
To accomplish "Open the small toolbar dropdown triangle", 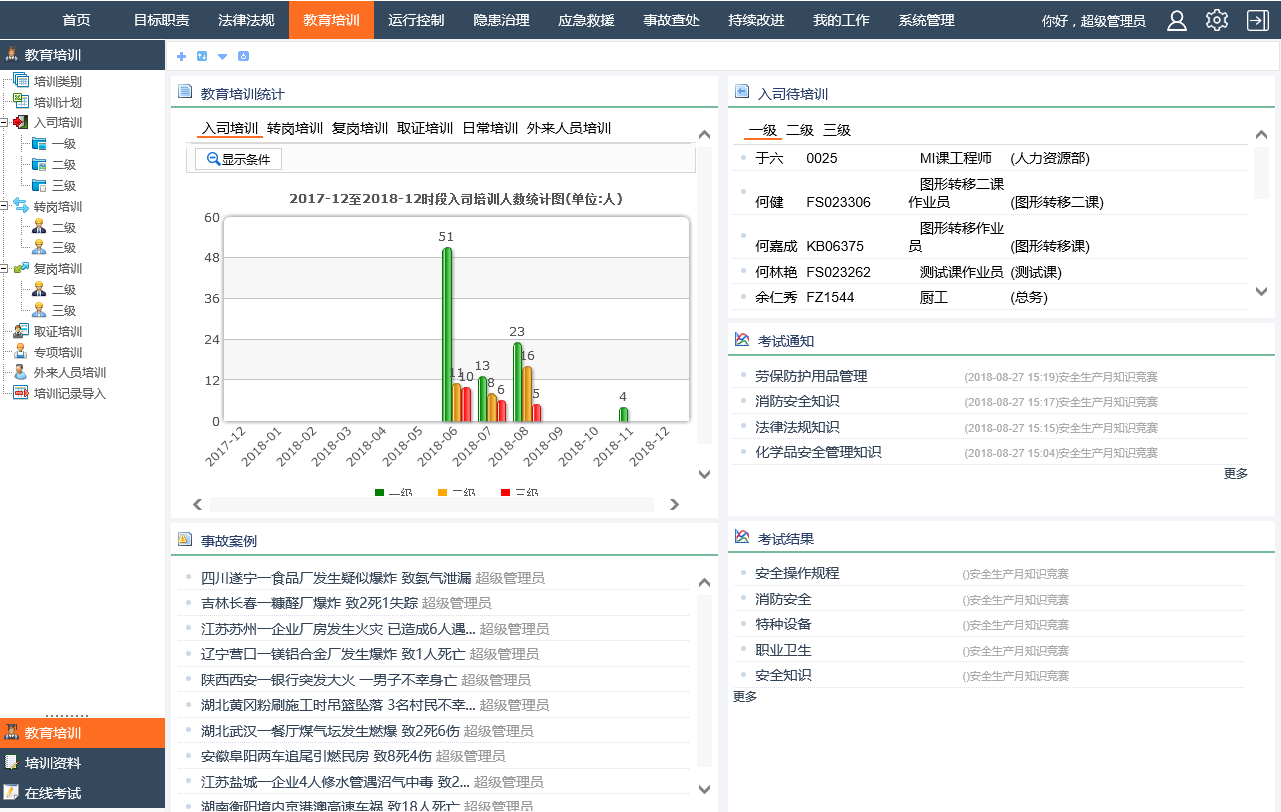I will click(x=222, y=57).
